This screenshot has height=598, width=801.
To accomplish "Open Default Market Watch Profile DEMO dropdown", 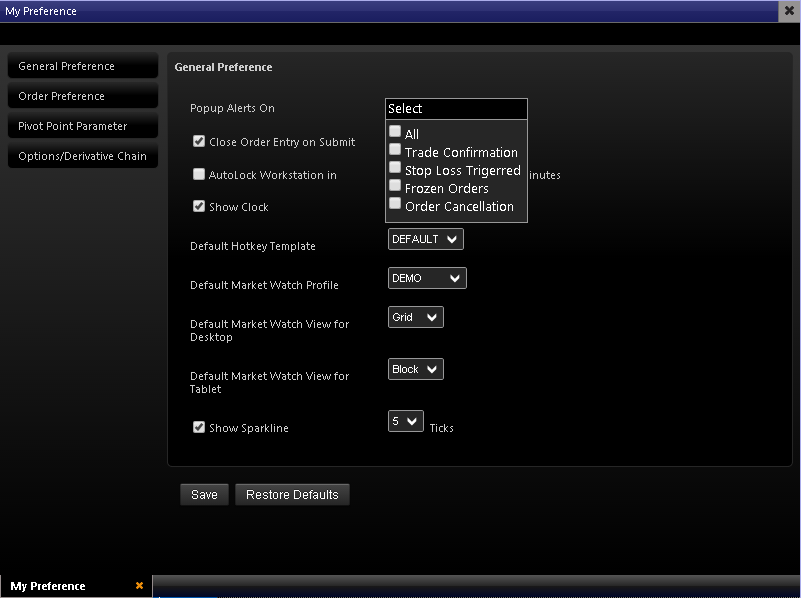I will [427, 278].
